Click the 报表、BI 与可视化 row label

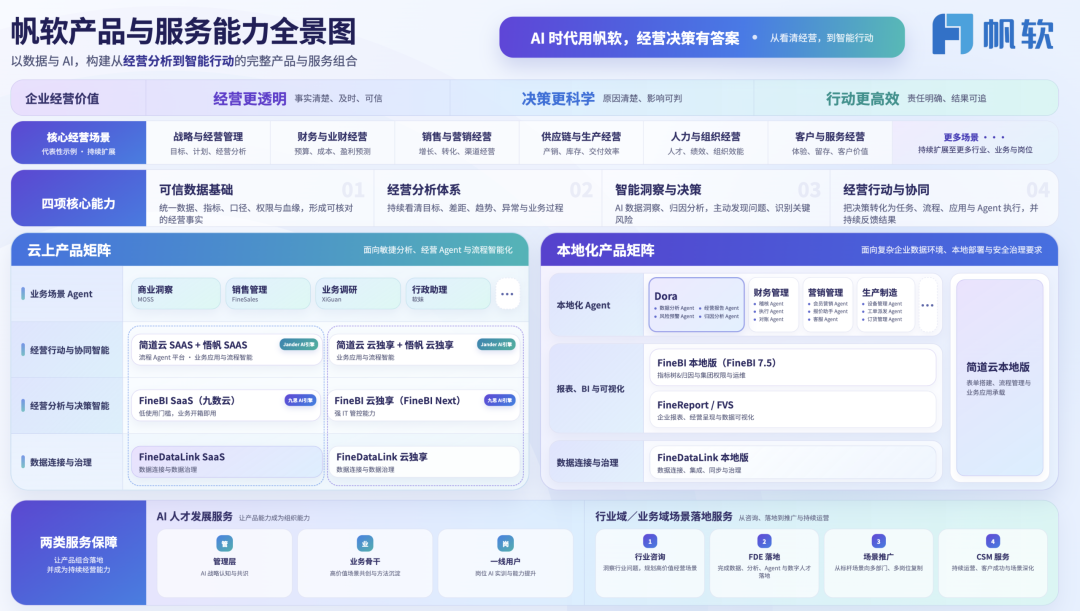[590, 389]
